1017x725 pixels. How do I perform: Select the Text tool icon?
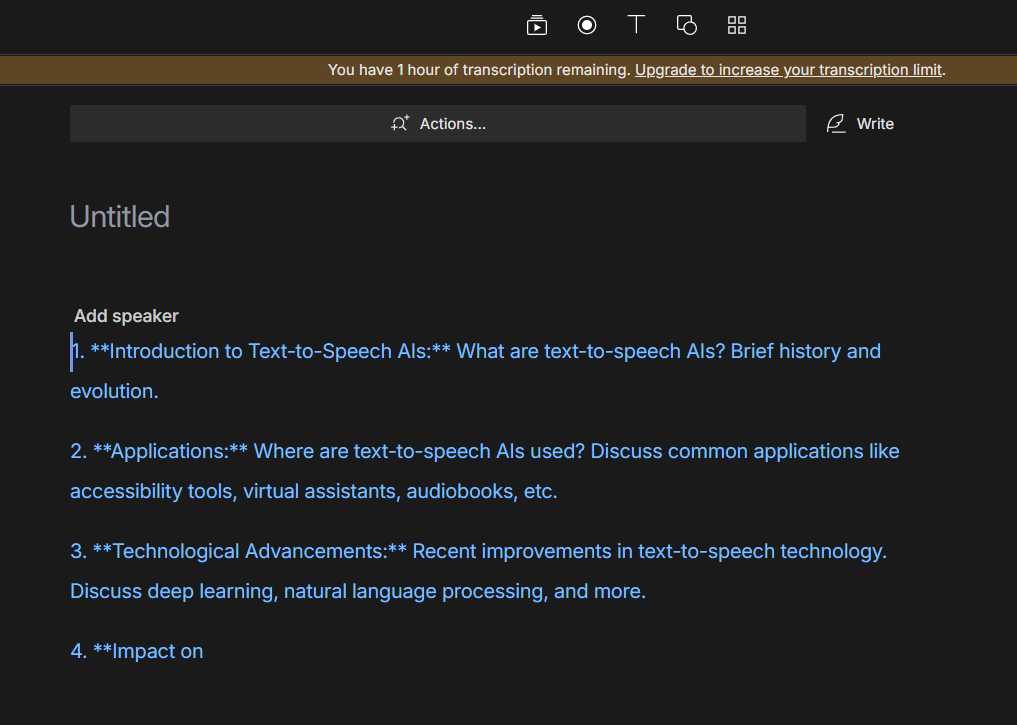(x=636, y=25)
